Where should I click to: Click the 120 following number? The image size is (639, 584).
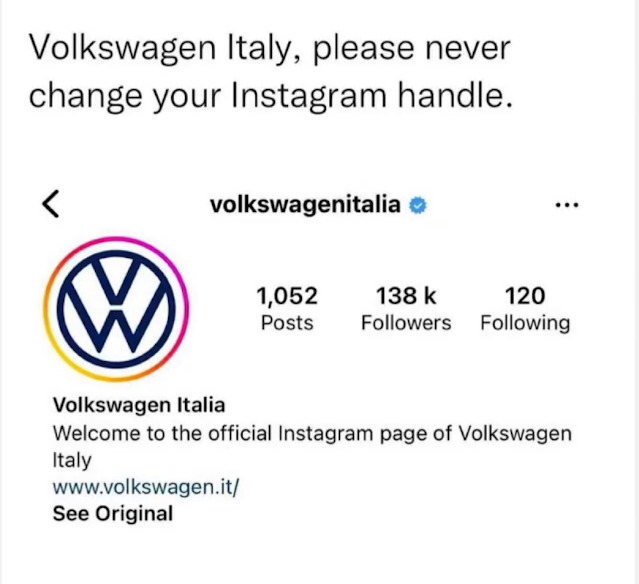coord(525,295)
